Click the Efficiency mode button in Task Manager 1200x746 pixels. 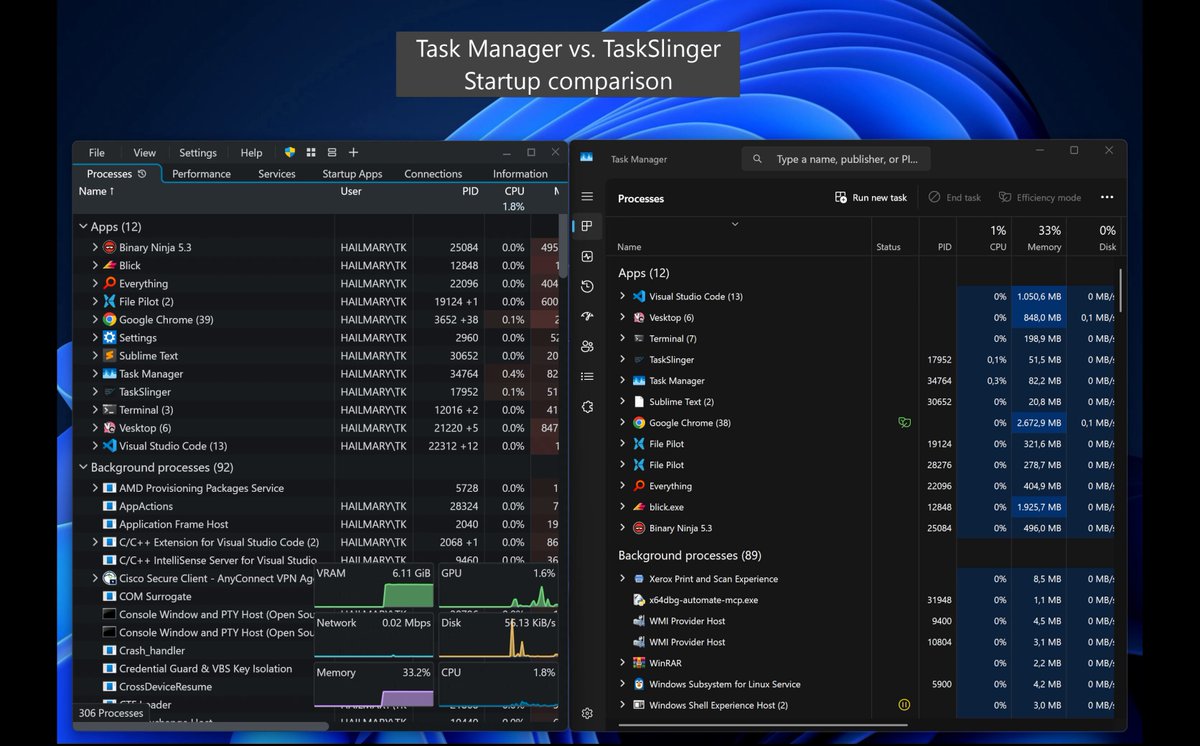click(1040, 198)
